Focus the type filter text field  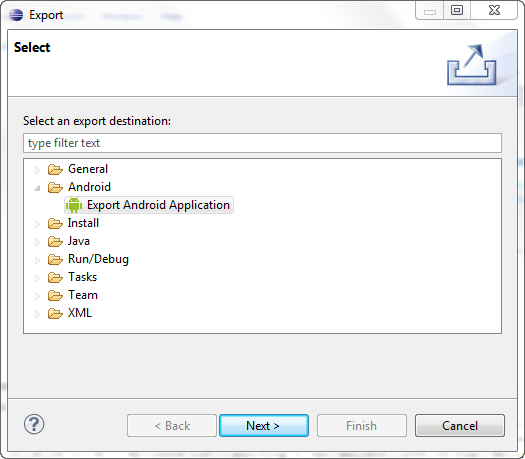point(262,143)
